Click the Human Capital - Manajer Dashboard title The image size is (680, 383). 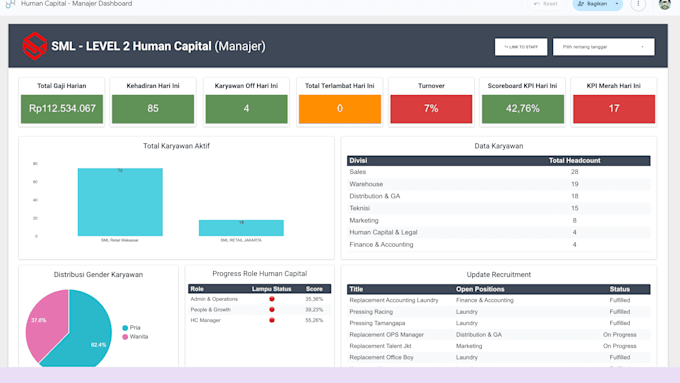pyautogui.click(x=76, y=3)
